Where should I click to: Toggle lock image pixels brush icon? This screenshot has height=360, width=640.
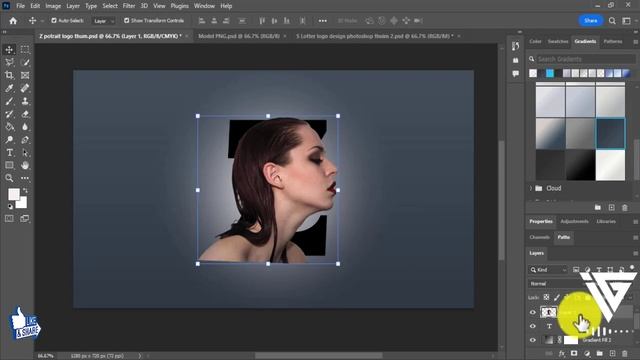click(557, 298)
